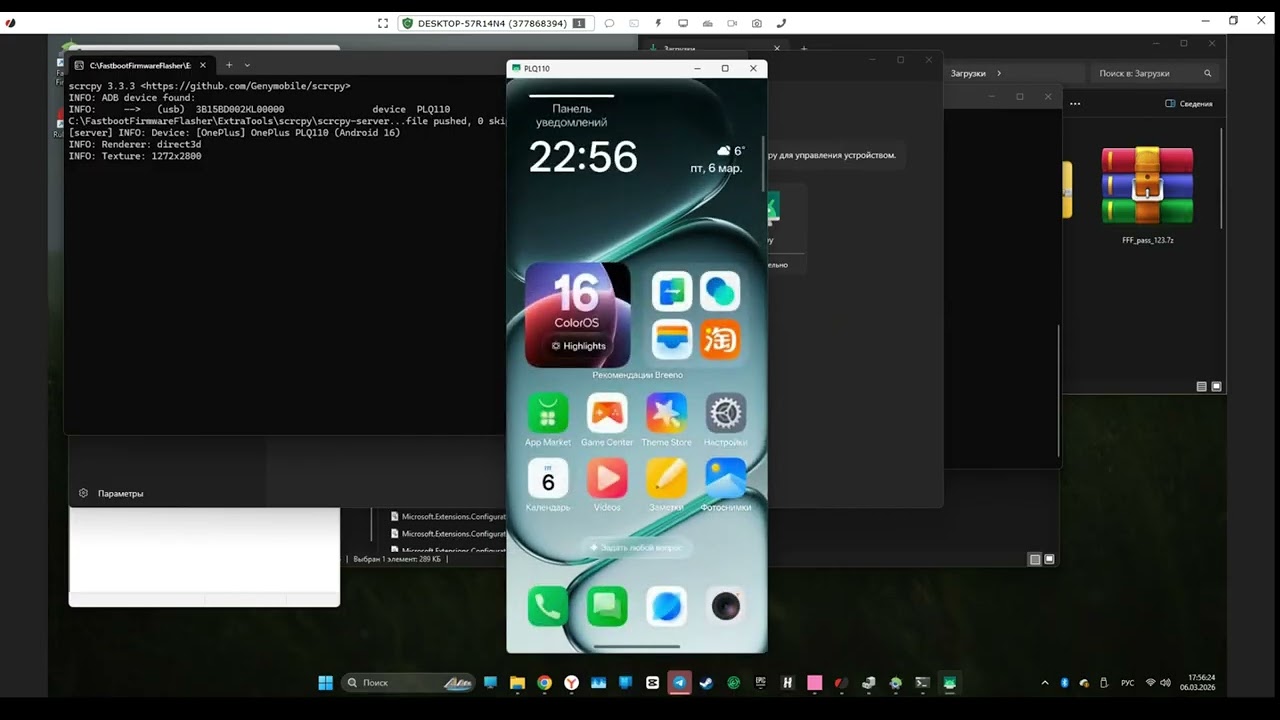Open Steam from the taskbar
The image size is (1280, 720).
[707, 683]
